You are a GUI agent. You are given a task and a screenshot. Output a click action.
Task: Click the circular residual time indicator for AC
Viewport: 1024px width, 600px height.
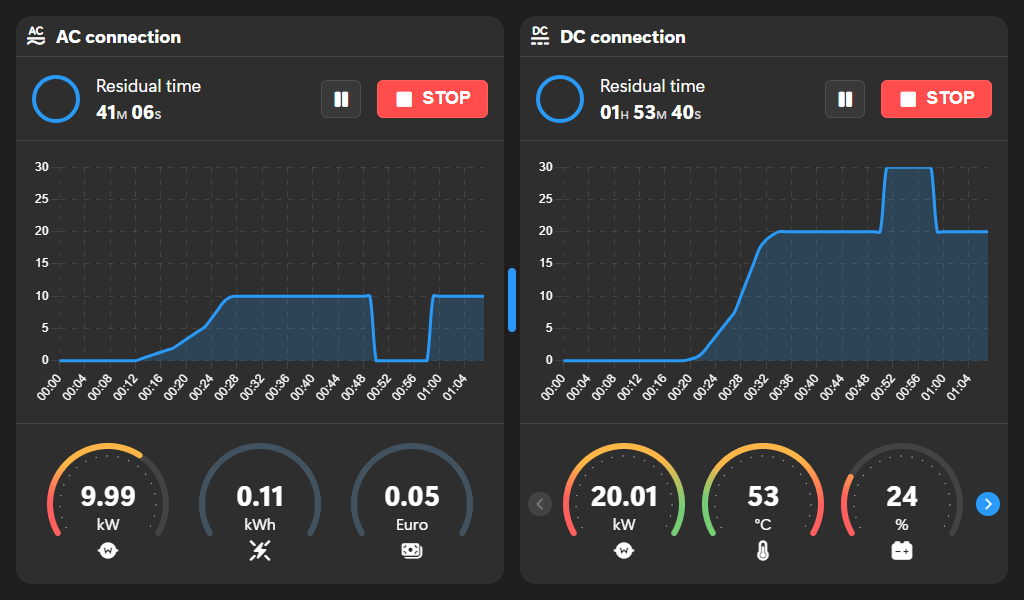56,99
